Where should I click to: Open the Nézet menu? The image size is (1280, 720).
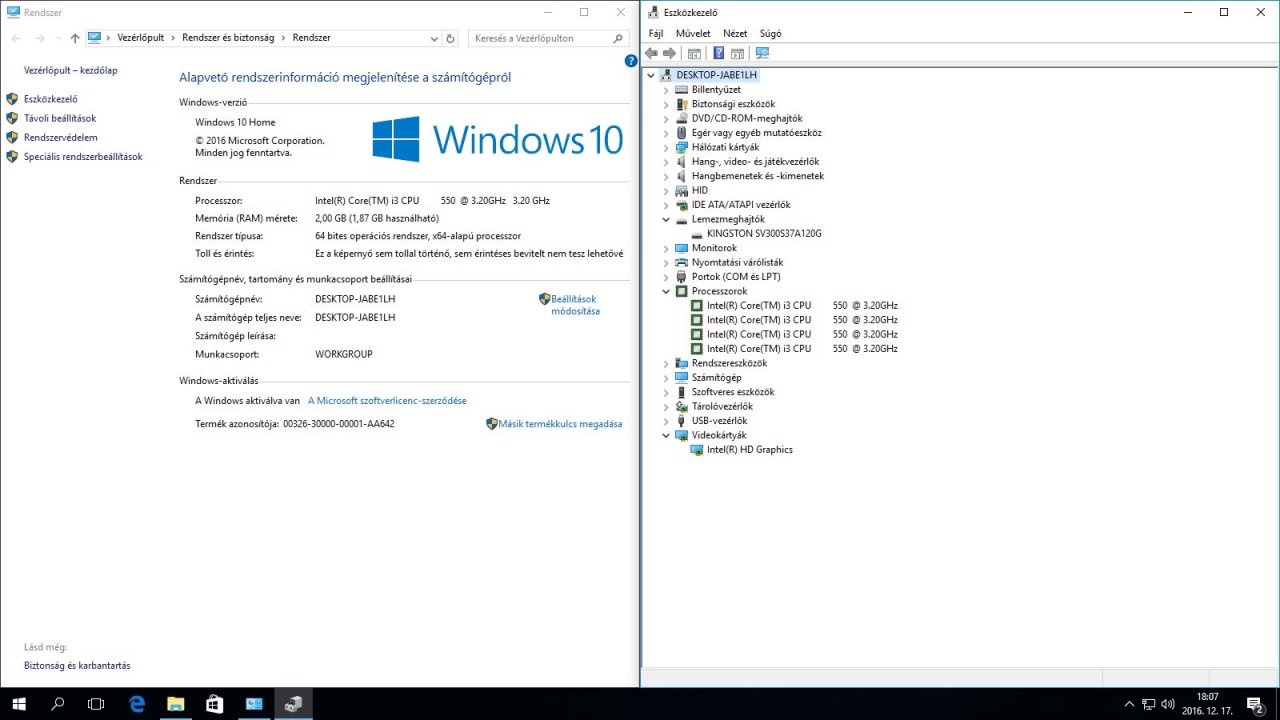[735, 33]
